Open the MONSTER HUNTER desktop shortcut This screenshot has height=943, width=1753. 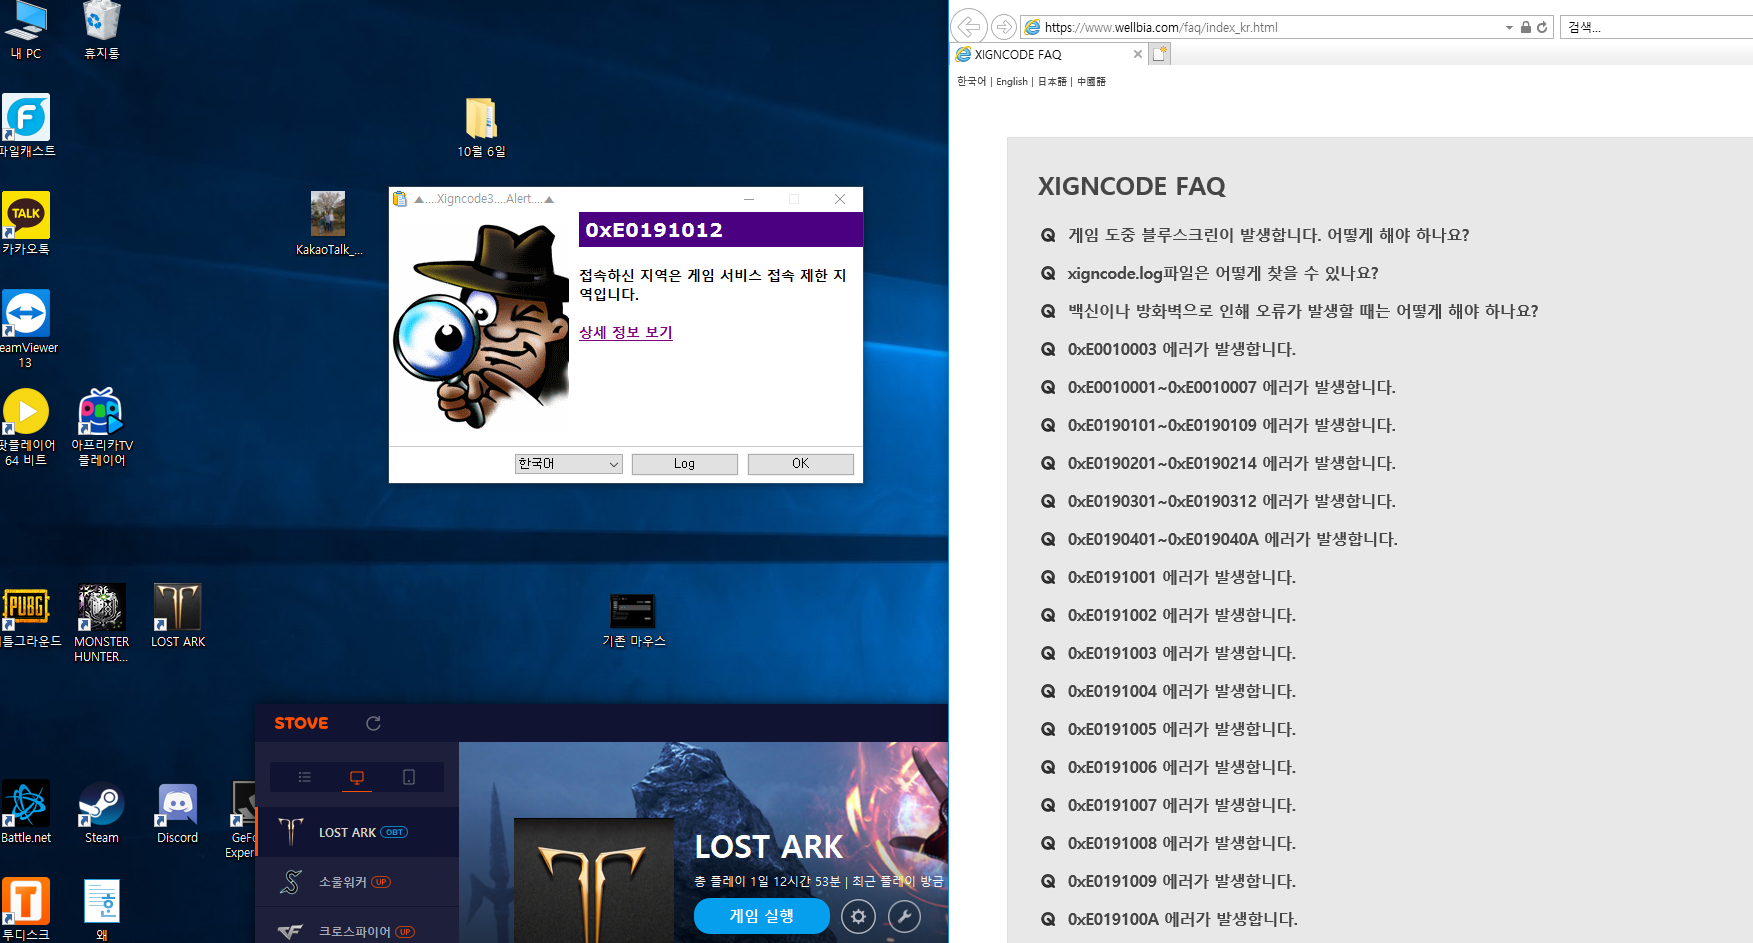tap(102, 623)
